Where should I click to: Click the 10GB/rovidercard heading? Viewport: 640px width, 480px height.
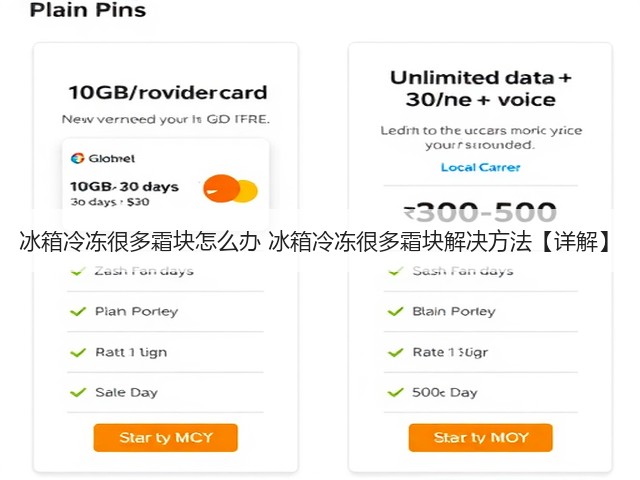coord(168,93)
